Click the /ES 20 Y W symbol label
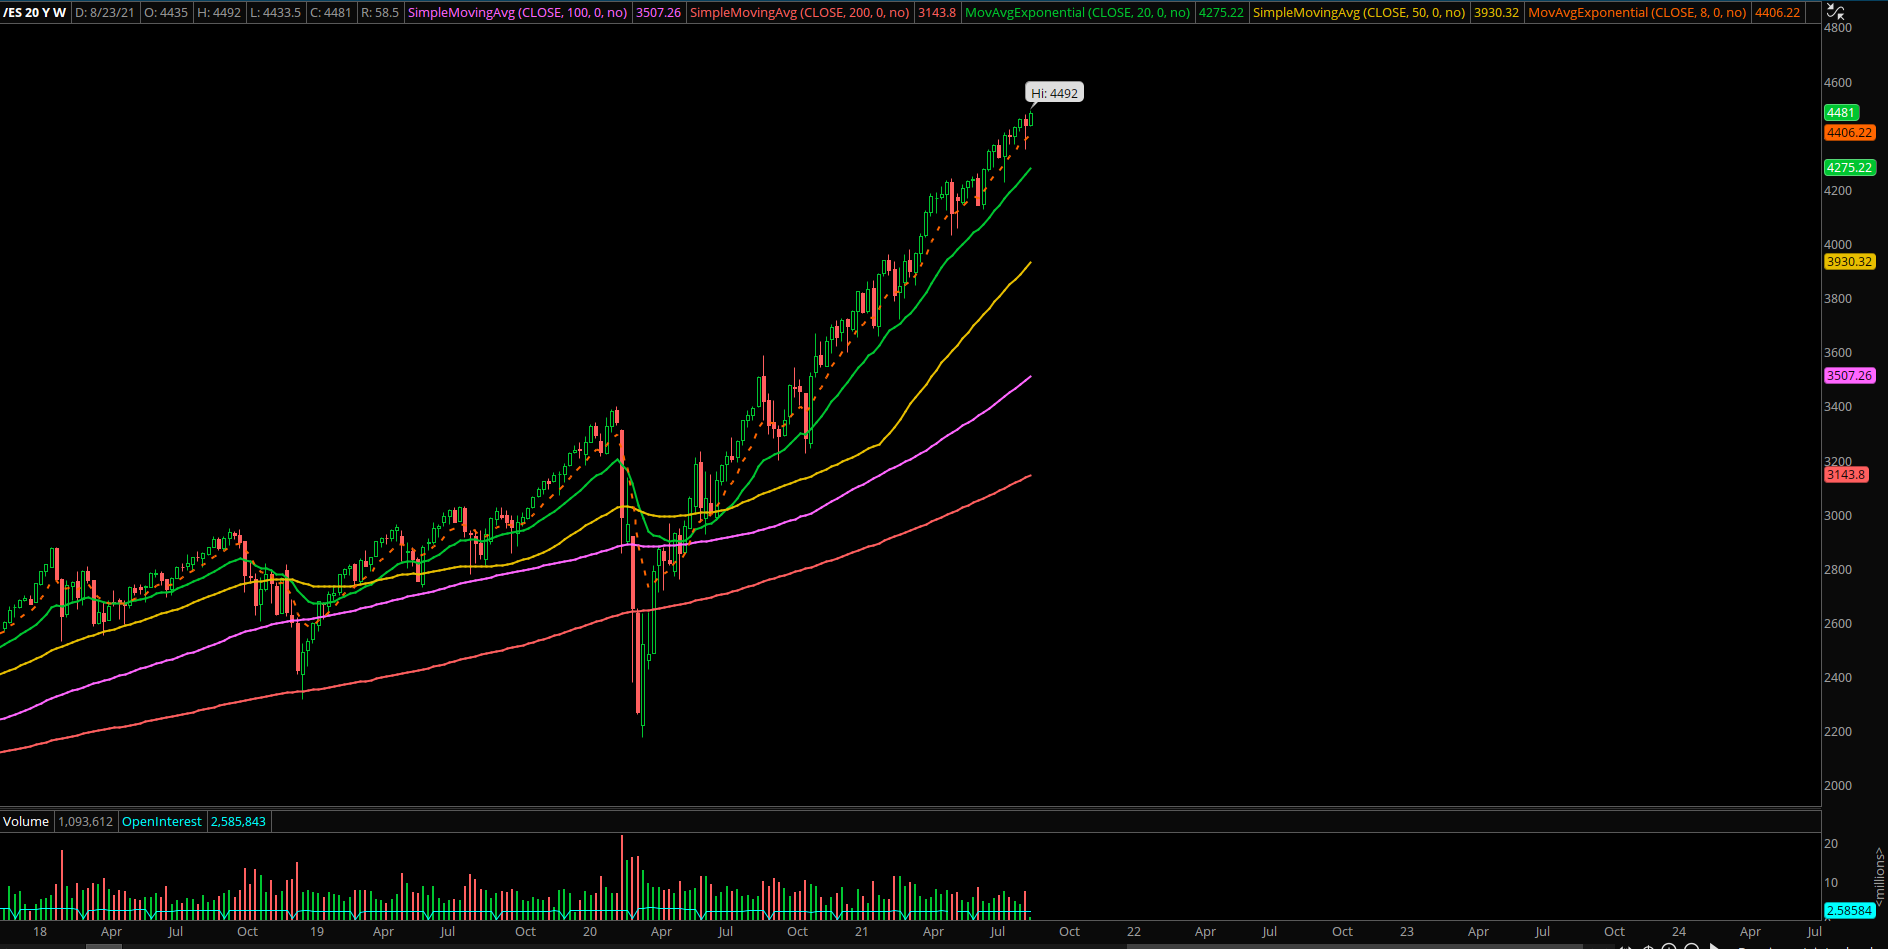Image resolution: width=1888 pixels, height=949 pixels. (35, 13)
